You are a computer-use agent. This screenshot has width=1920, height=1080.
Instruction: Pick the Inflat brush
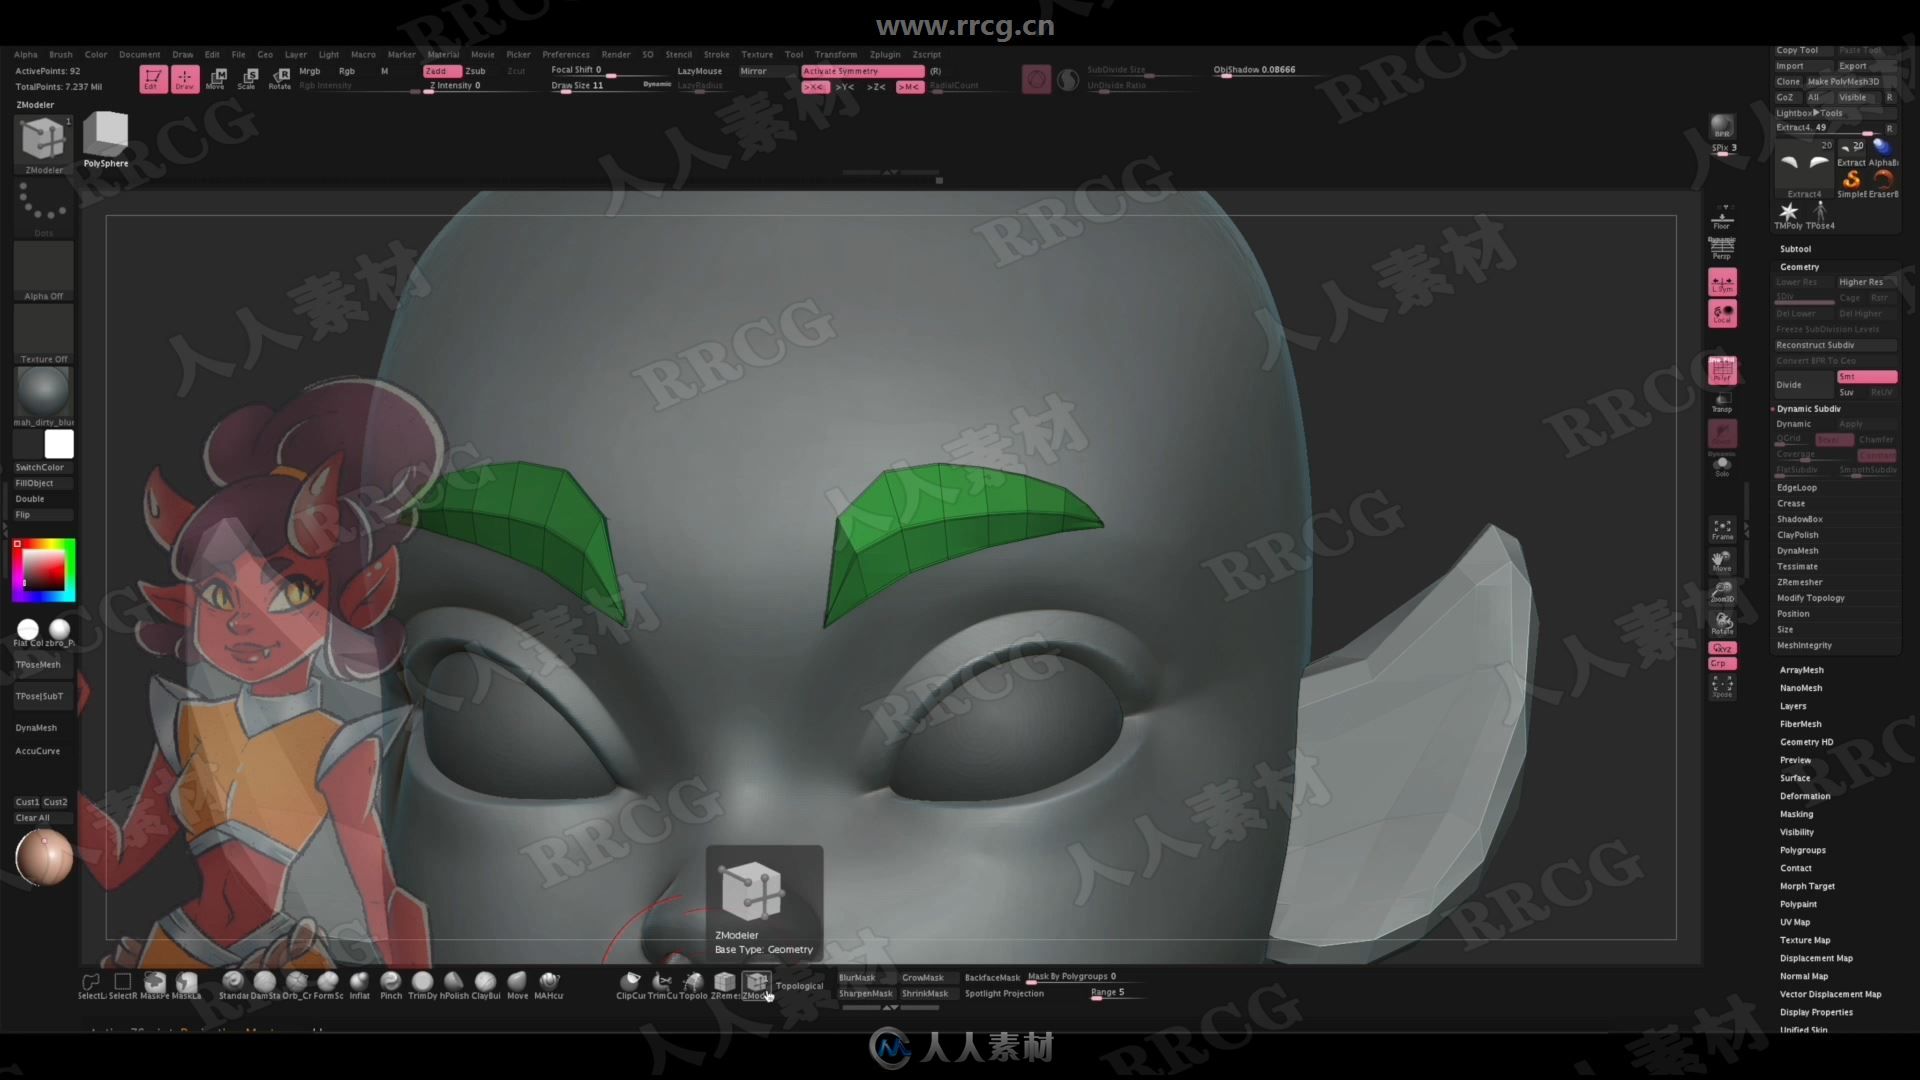tap(359, 985)
